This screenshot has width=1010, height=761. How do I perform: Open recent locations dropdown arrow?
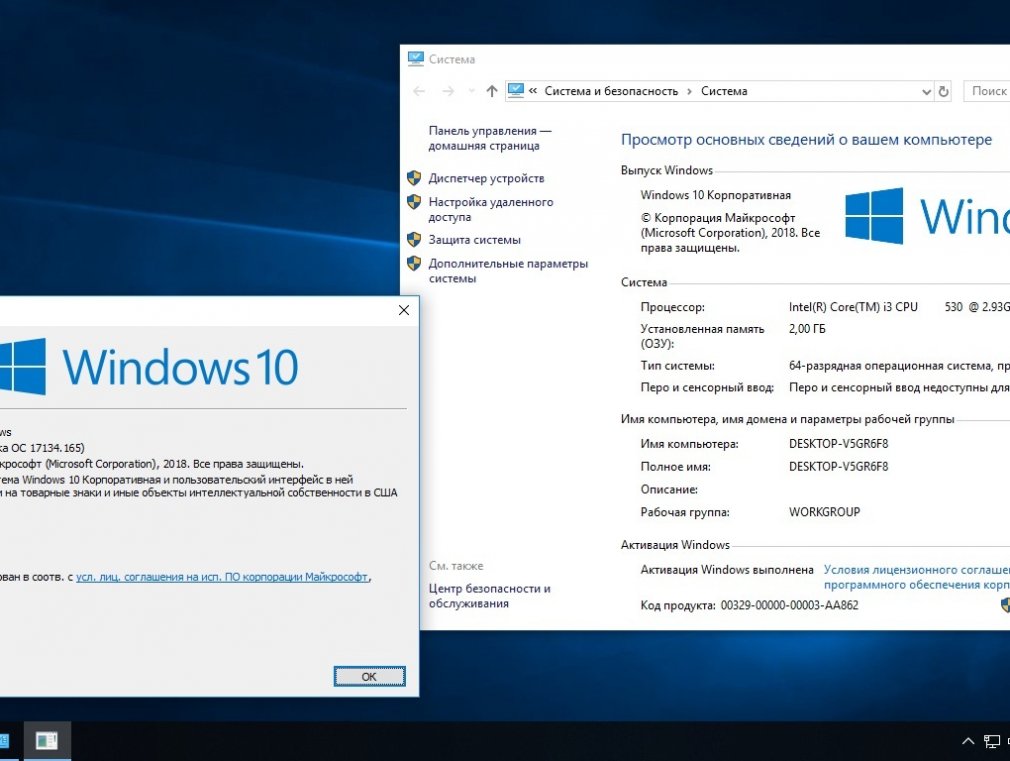point(472,92)
